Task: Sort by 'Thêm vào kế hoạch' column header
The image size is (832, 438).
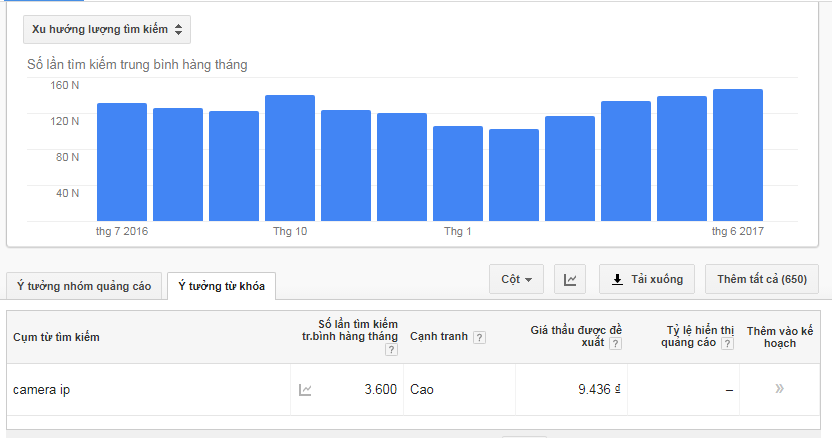Action: pos(779,337)
